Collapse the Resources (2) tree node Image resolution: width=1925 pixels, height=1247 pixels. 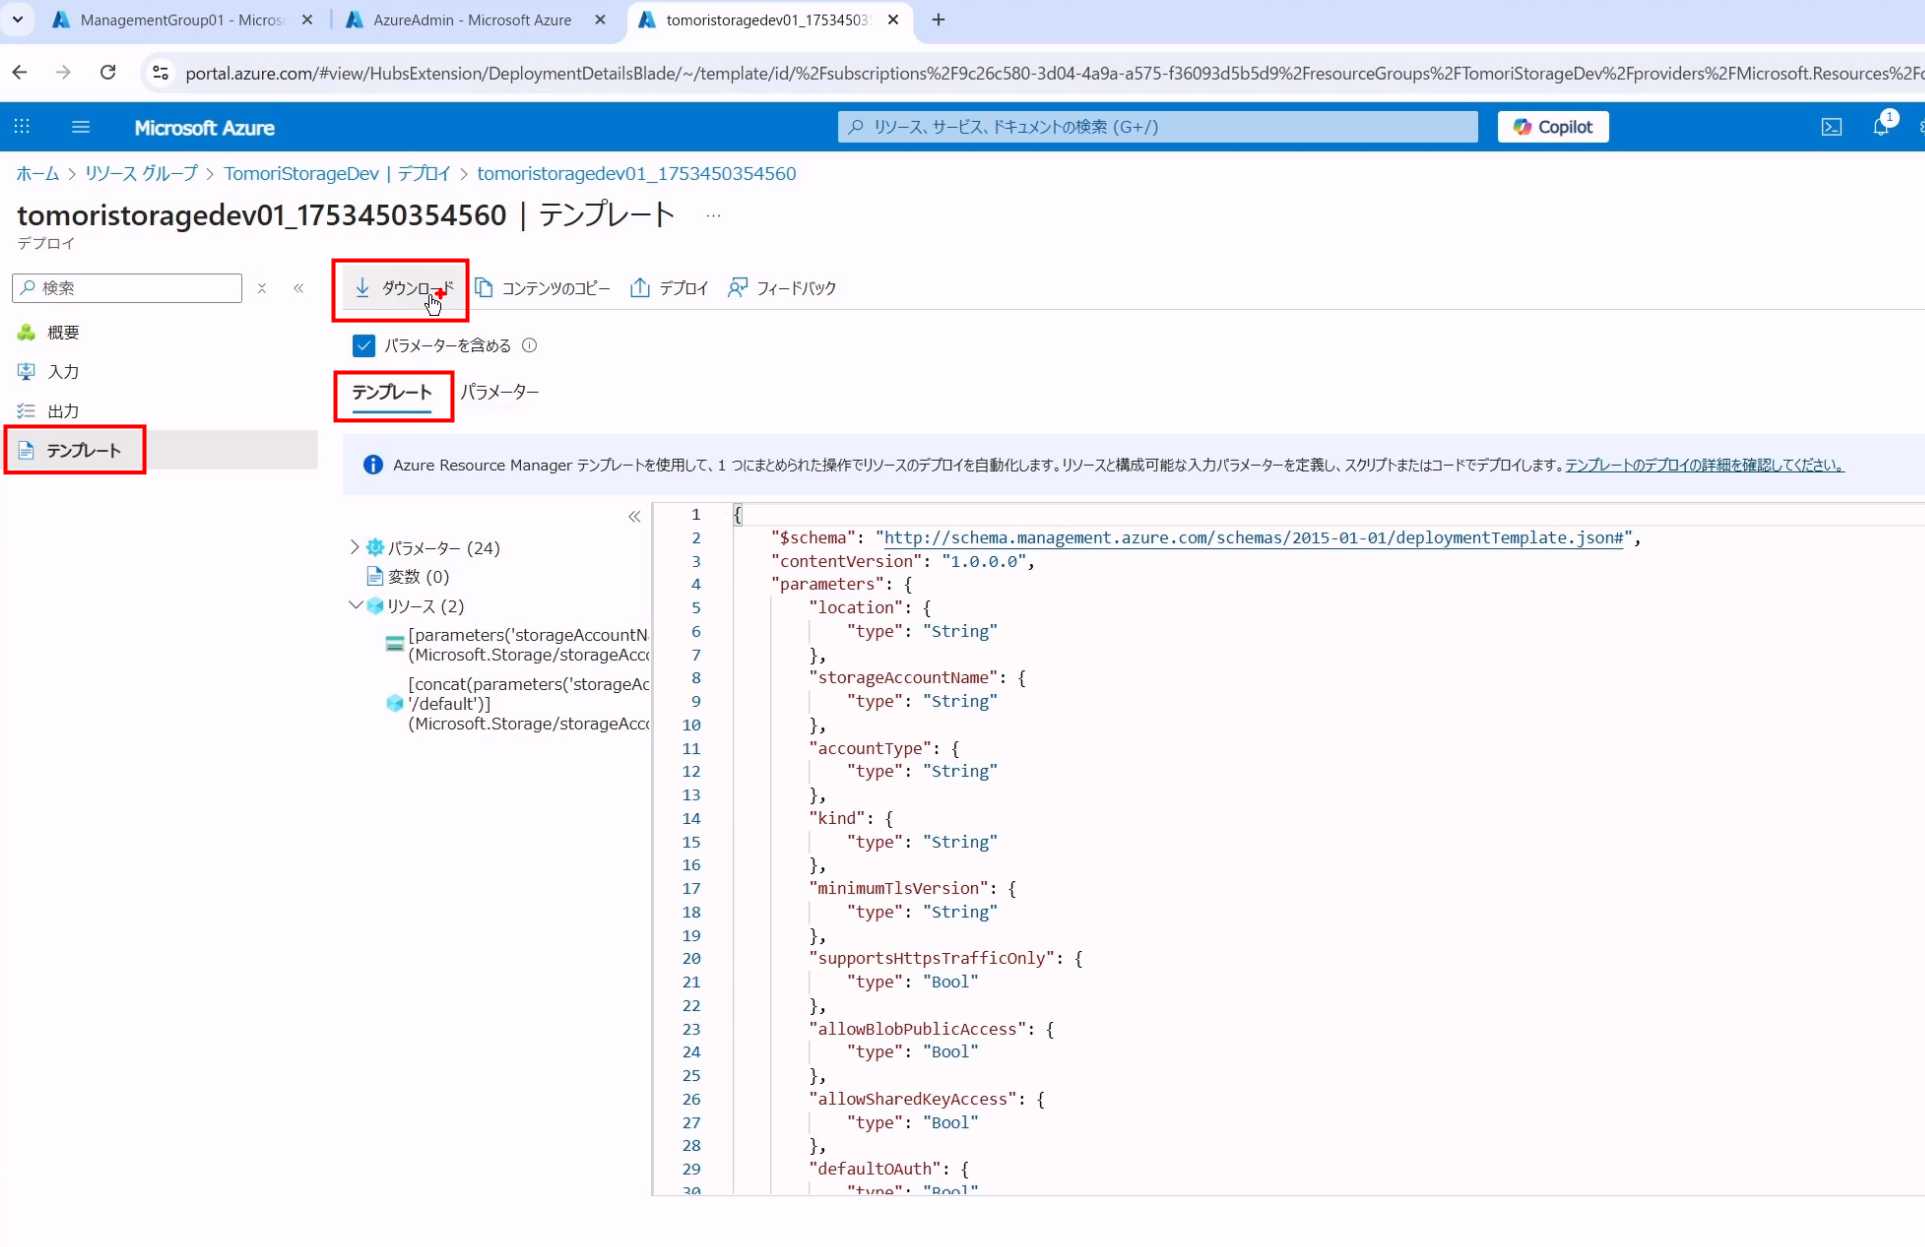click(x=354, y=606)
